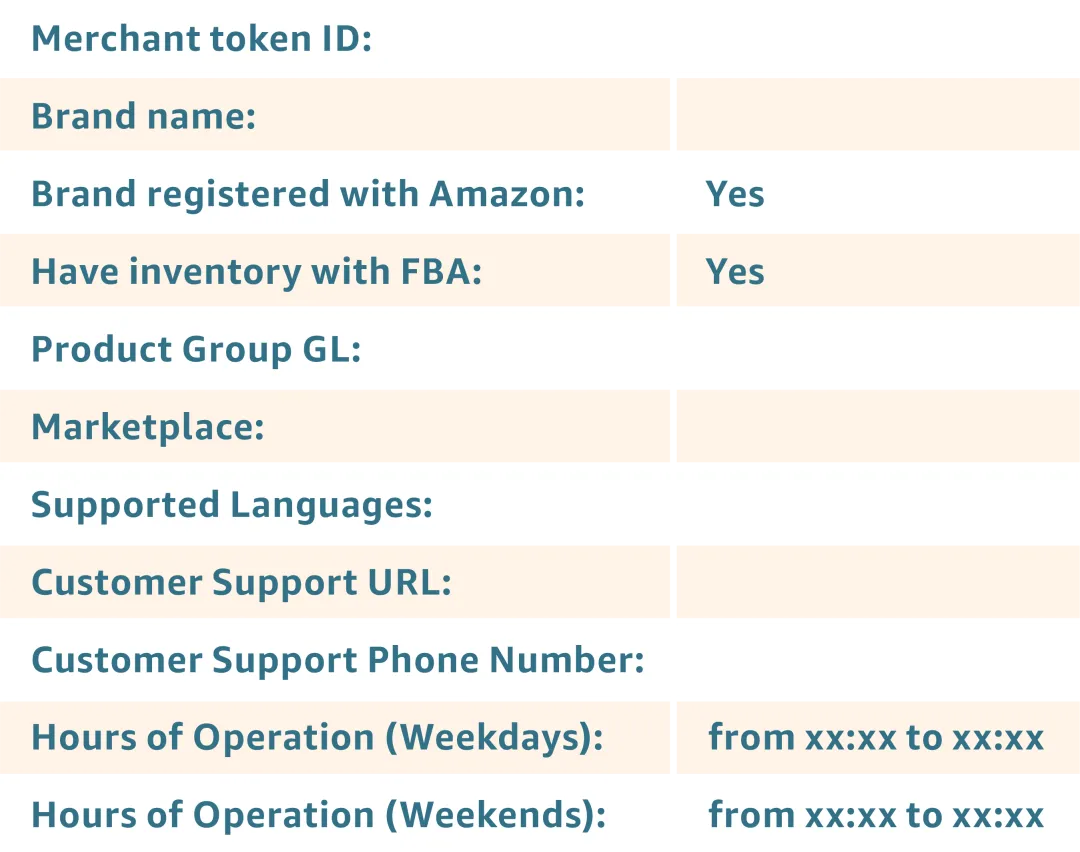The image size is (1080, 852).
Task: Click the "Merchant token ID:" label
Action: pyautogui.click(x=201, y=39)
